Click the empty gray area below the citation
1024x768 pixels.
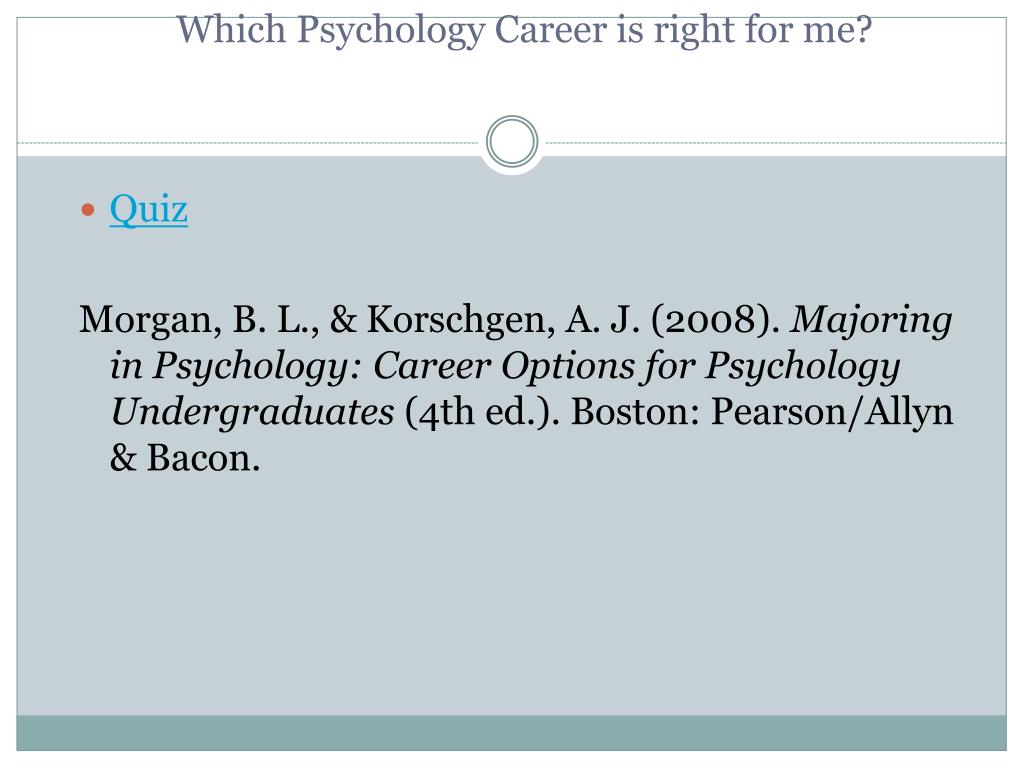click(511, 594)
